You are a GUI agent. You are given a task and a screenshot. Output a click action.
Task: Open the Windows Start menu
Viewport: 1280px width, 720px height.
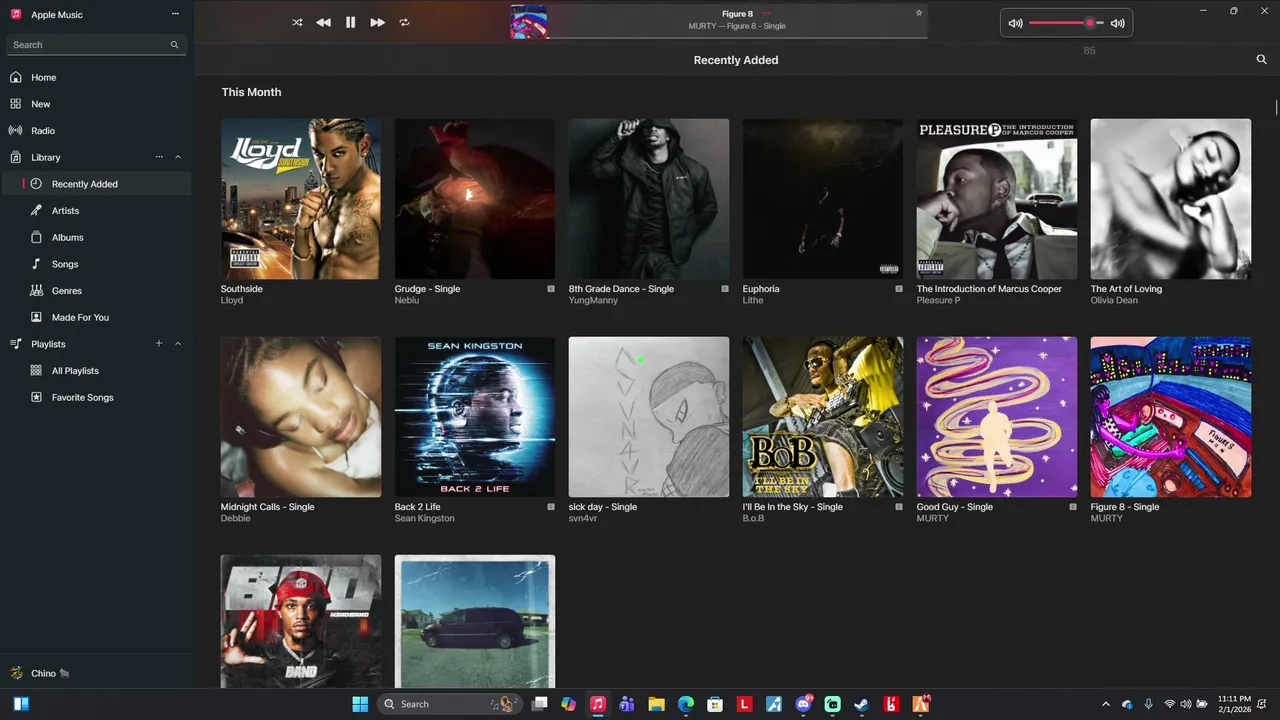(x=360, y=704)
